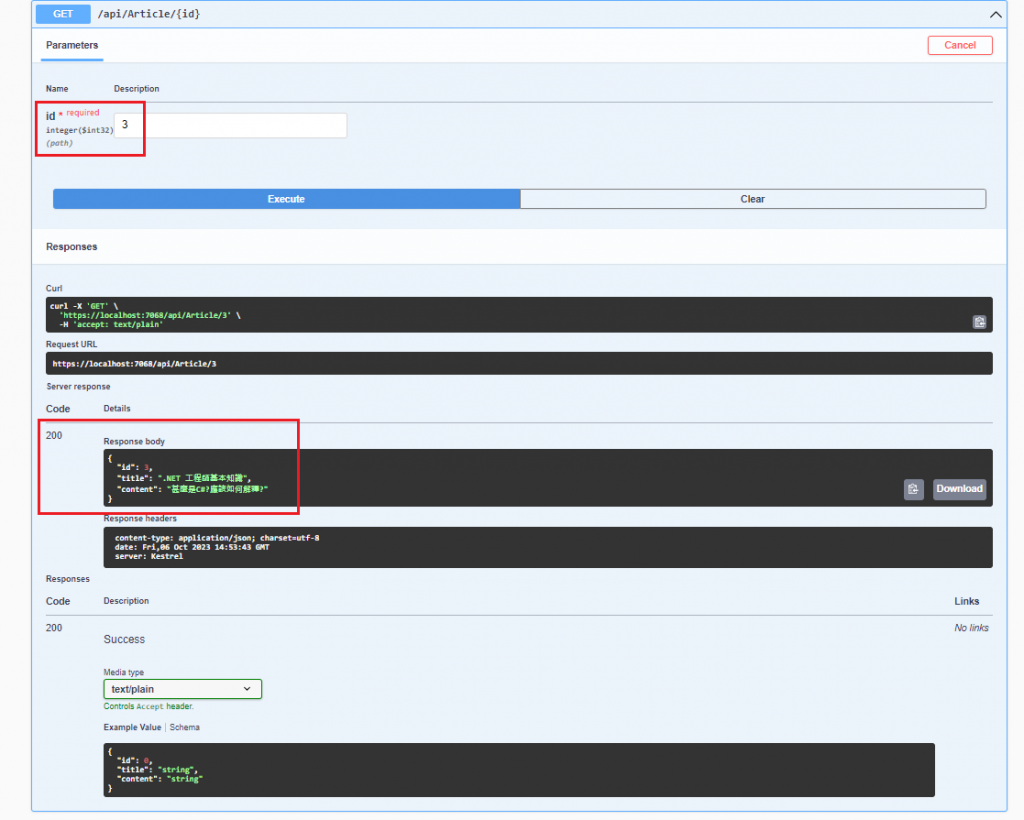Switch to the Parameters tab
Screen dimensions: 1024x820
pos(72,45)
